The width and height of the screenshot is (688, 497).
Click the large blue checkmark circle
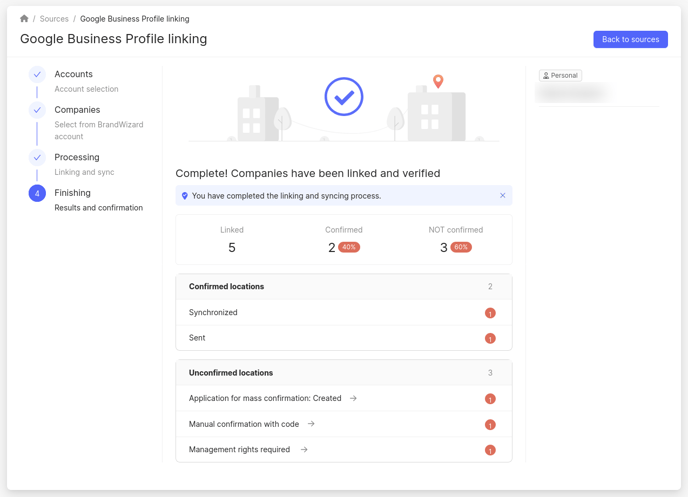click(344, 97)
